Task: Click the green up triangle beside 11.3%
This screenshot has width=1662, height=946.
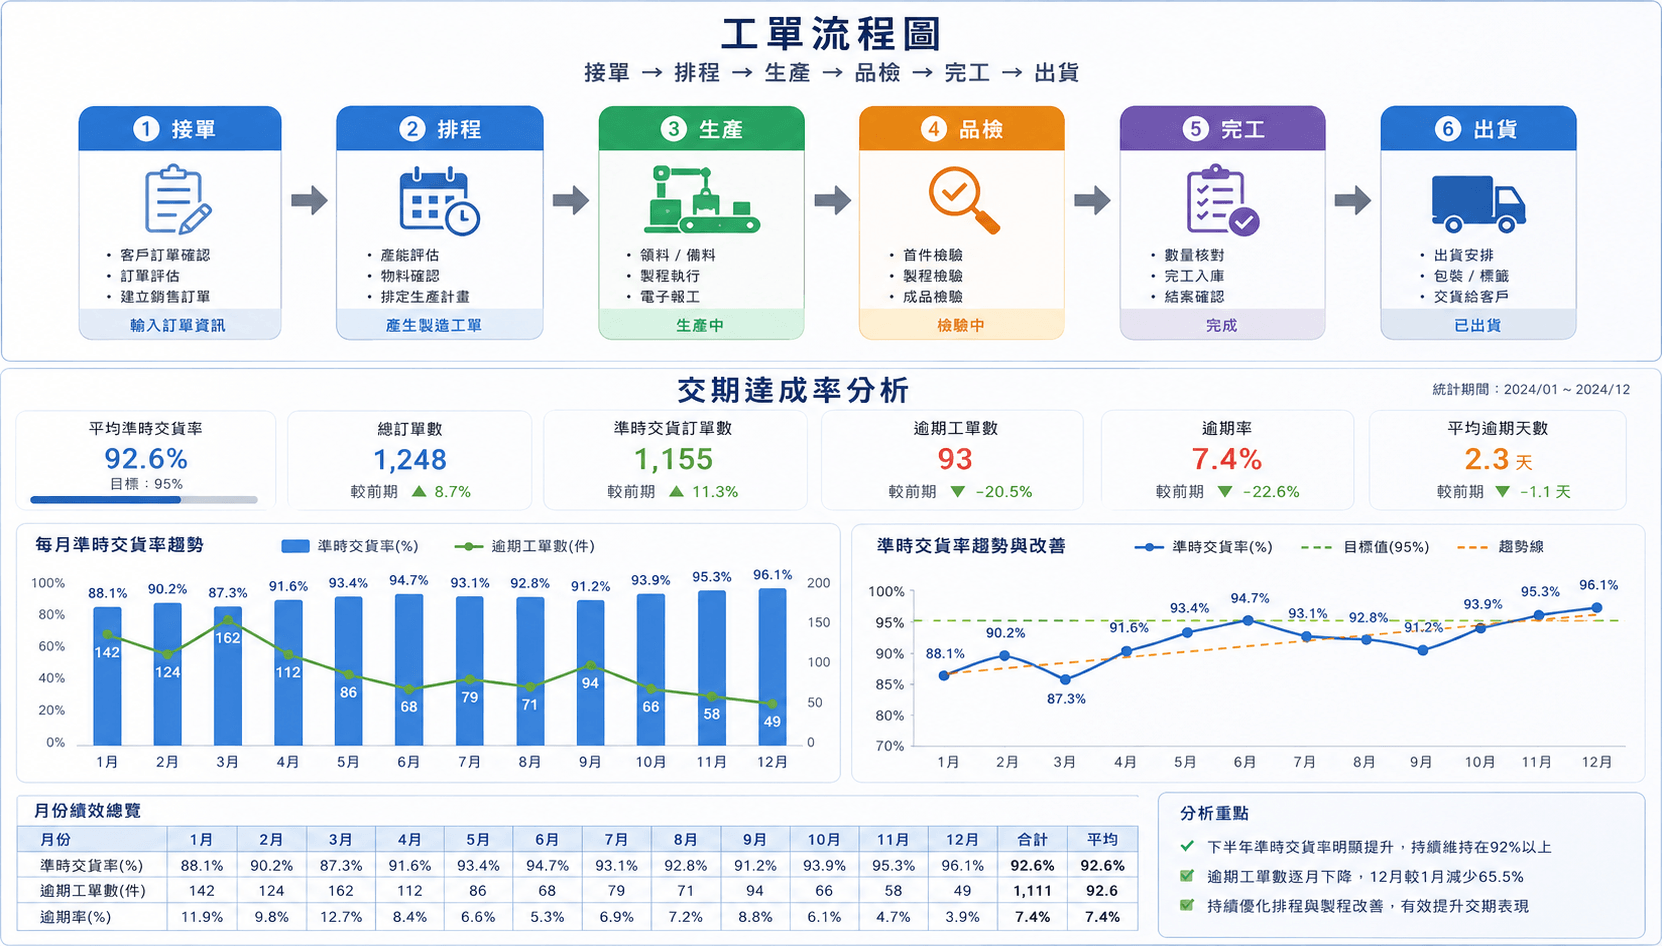Action: coord(677,491)
